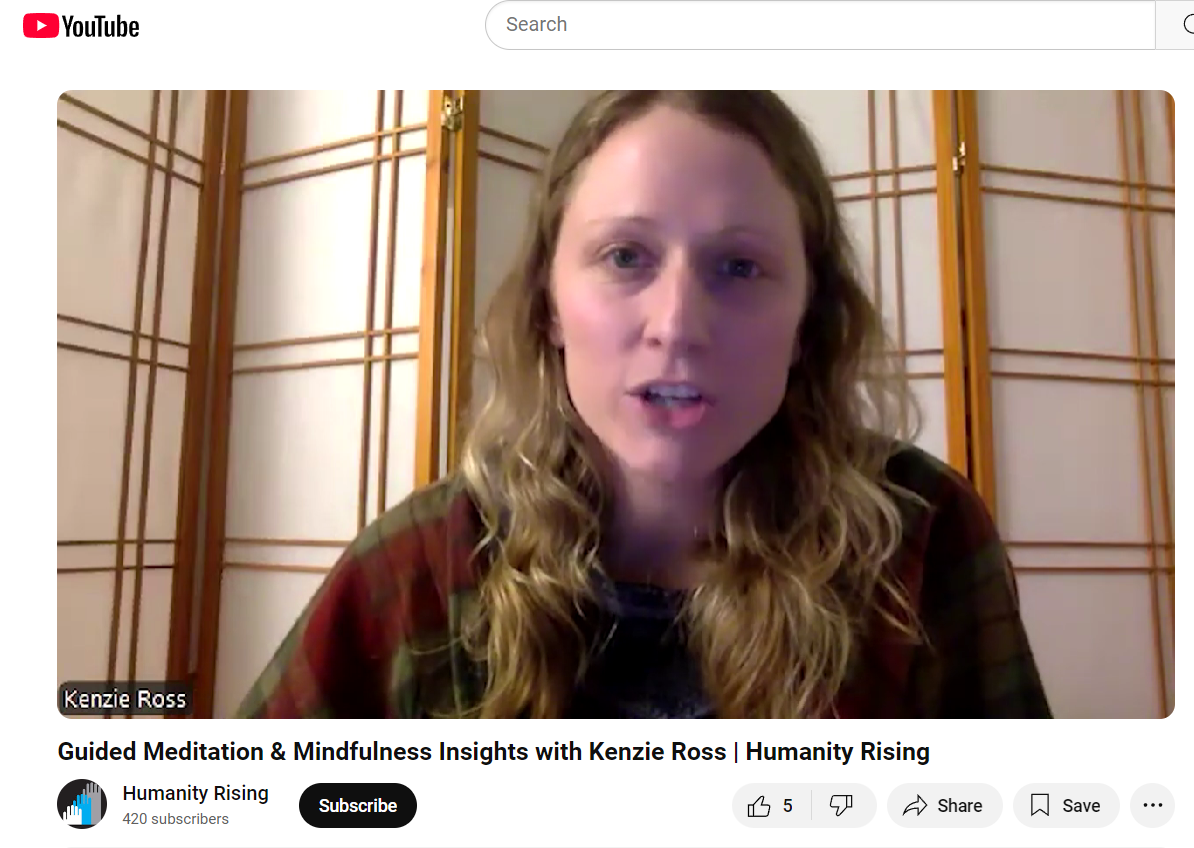Click the YouTube wordmark text
Viewport: 1194px width, 848px height.
pyautogui.click(x=101, y=27)
